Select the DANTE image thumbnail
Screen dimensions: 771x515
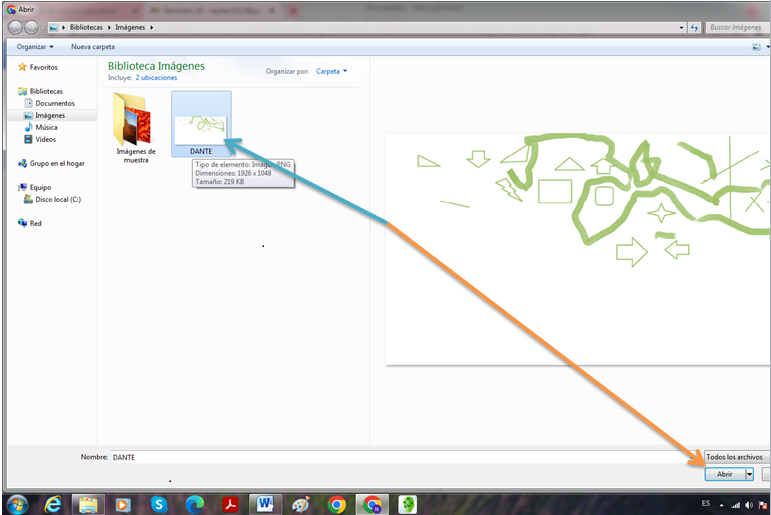pos(201,124)
